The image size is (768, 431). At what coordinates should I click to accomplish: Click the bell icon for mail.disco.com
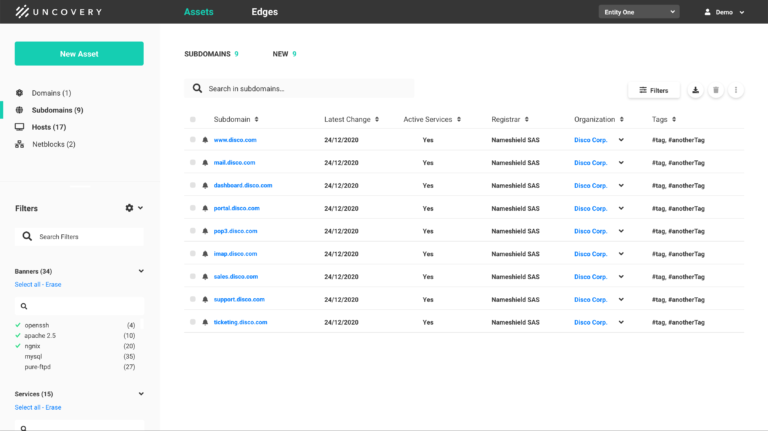coord(205,163)
